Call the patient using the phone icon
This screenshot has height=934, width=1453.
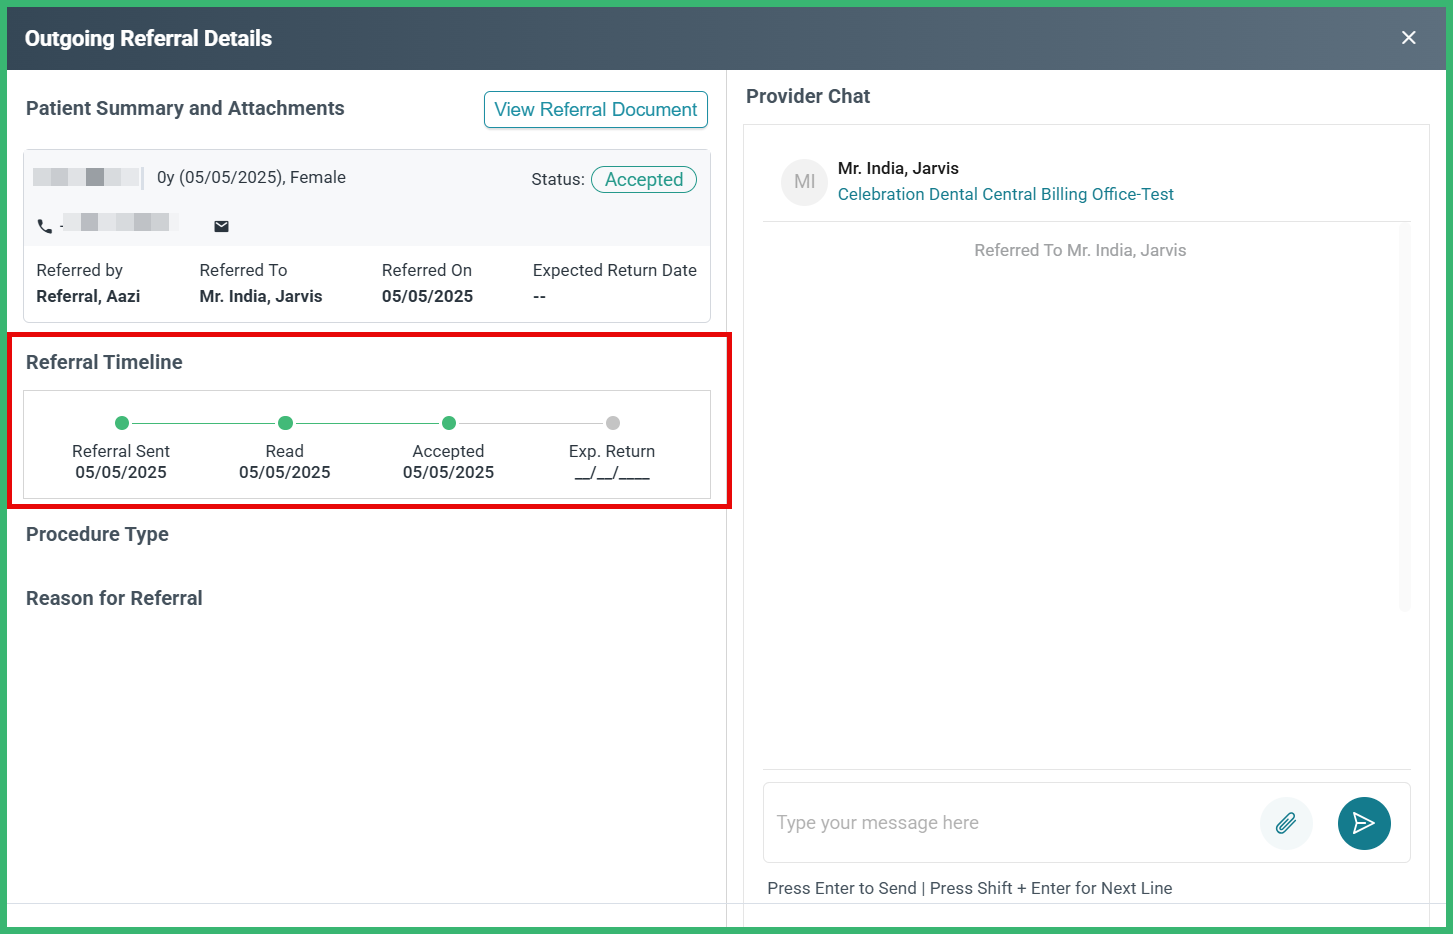pos(46,225)
